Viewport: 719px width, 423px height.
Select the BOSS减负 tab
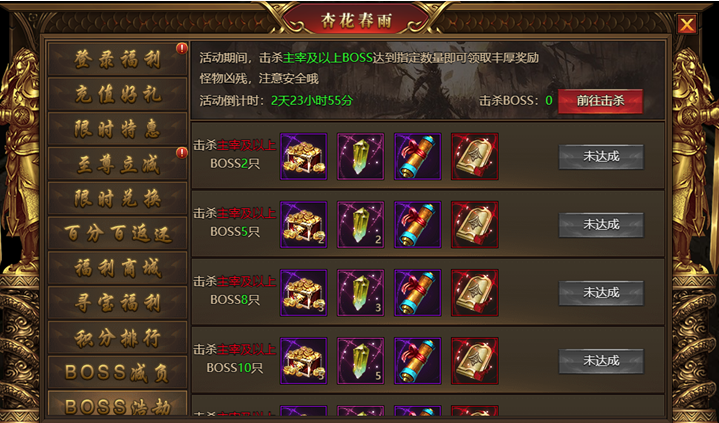tap(117, 373)
